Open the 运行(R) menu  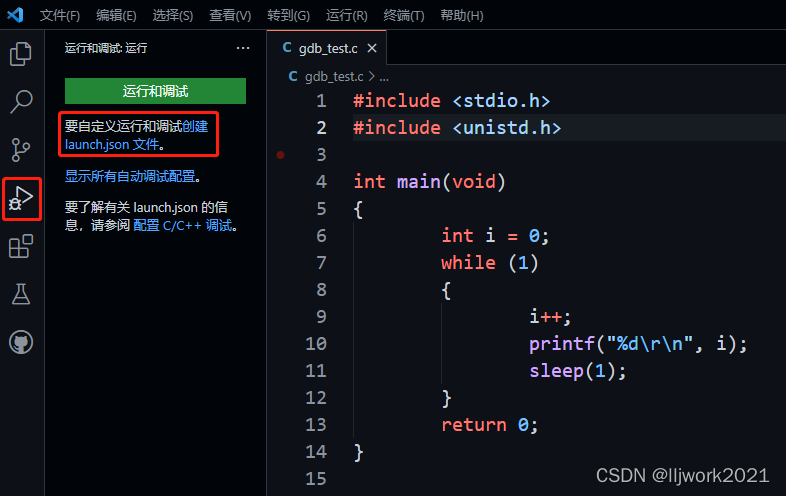pyautogui.click(x=347, y=16)
